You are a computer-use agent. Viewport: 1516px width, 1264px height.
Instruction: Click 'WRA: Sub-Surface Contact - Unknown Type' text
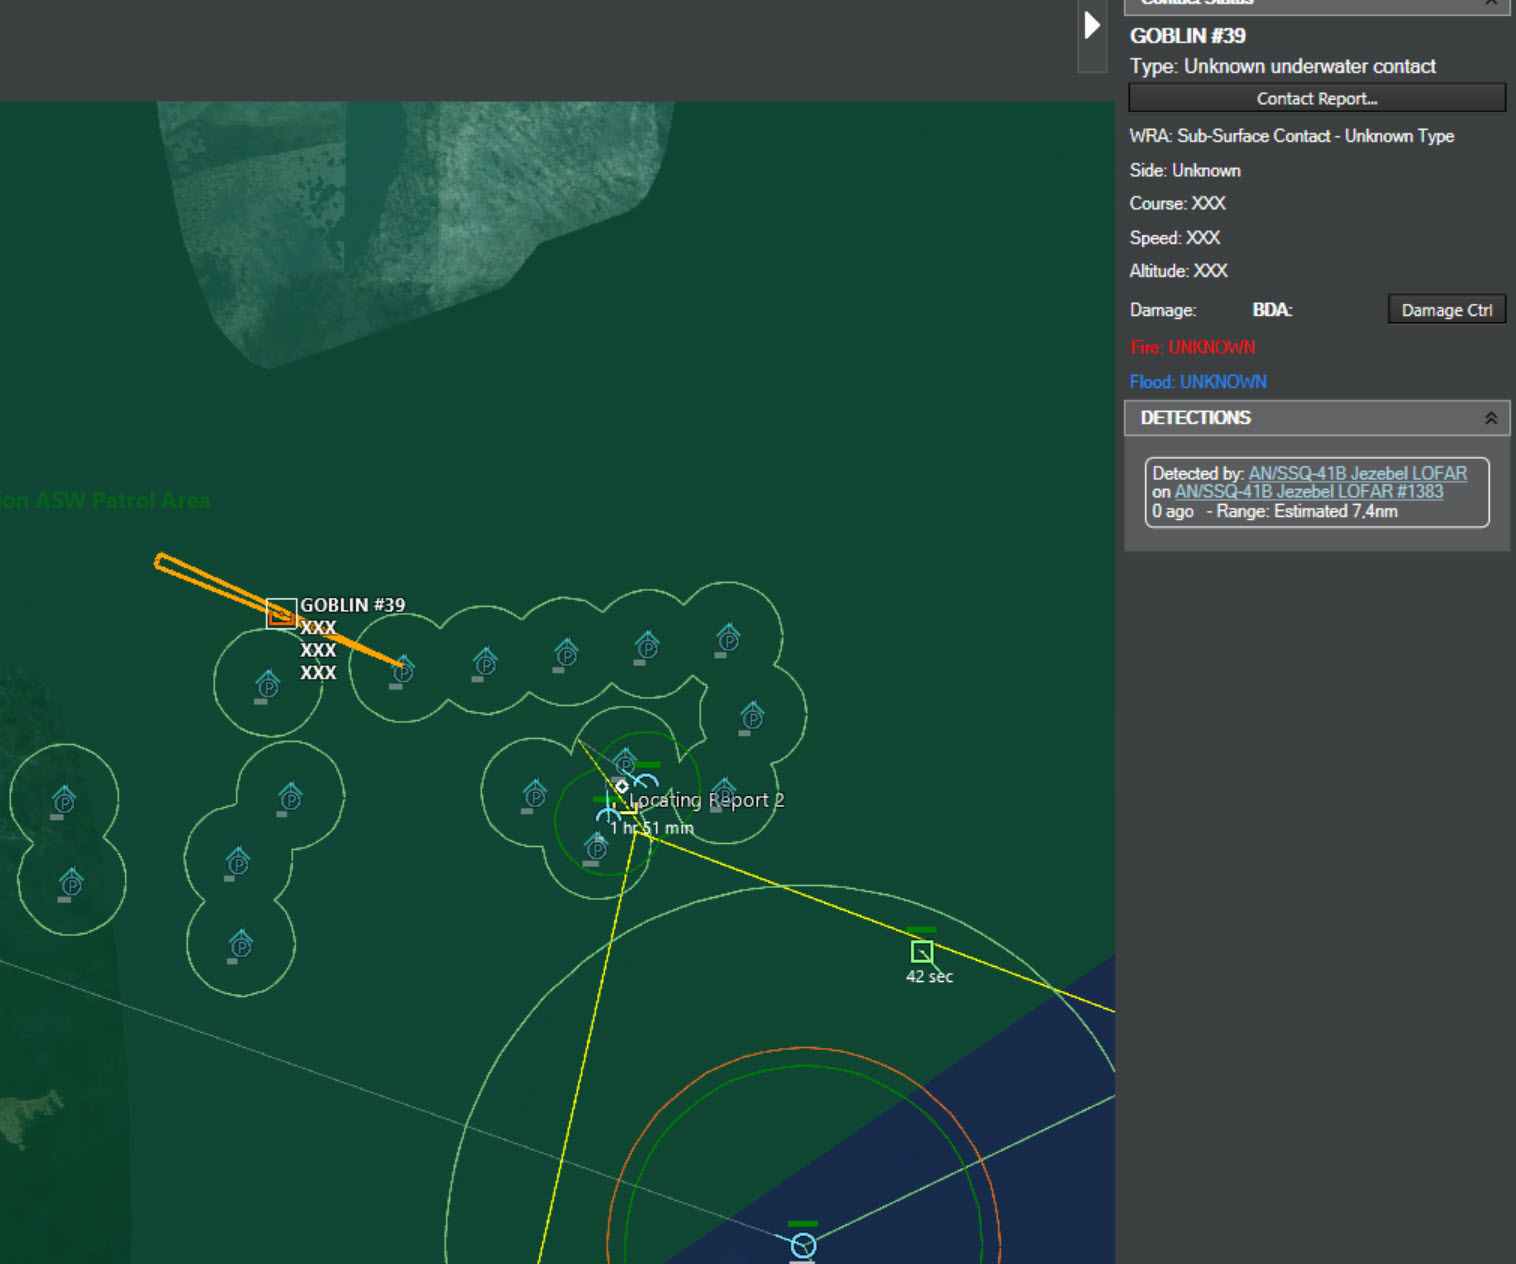(1291, 136)
